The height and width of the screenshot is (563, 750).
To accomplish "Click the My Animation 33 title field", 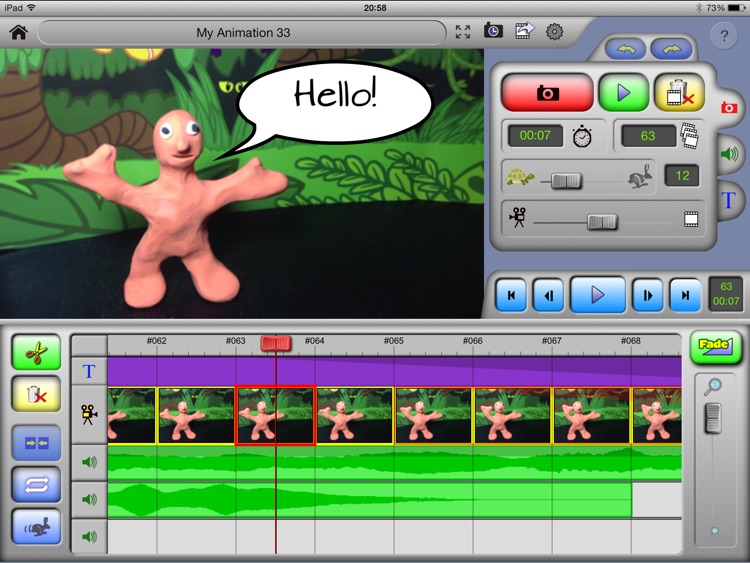I will tap(243, 33).
